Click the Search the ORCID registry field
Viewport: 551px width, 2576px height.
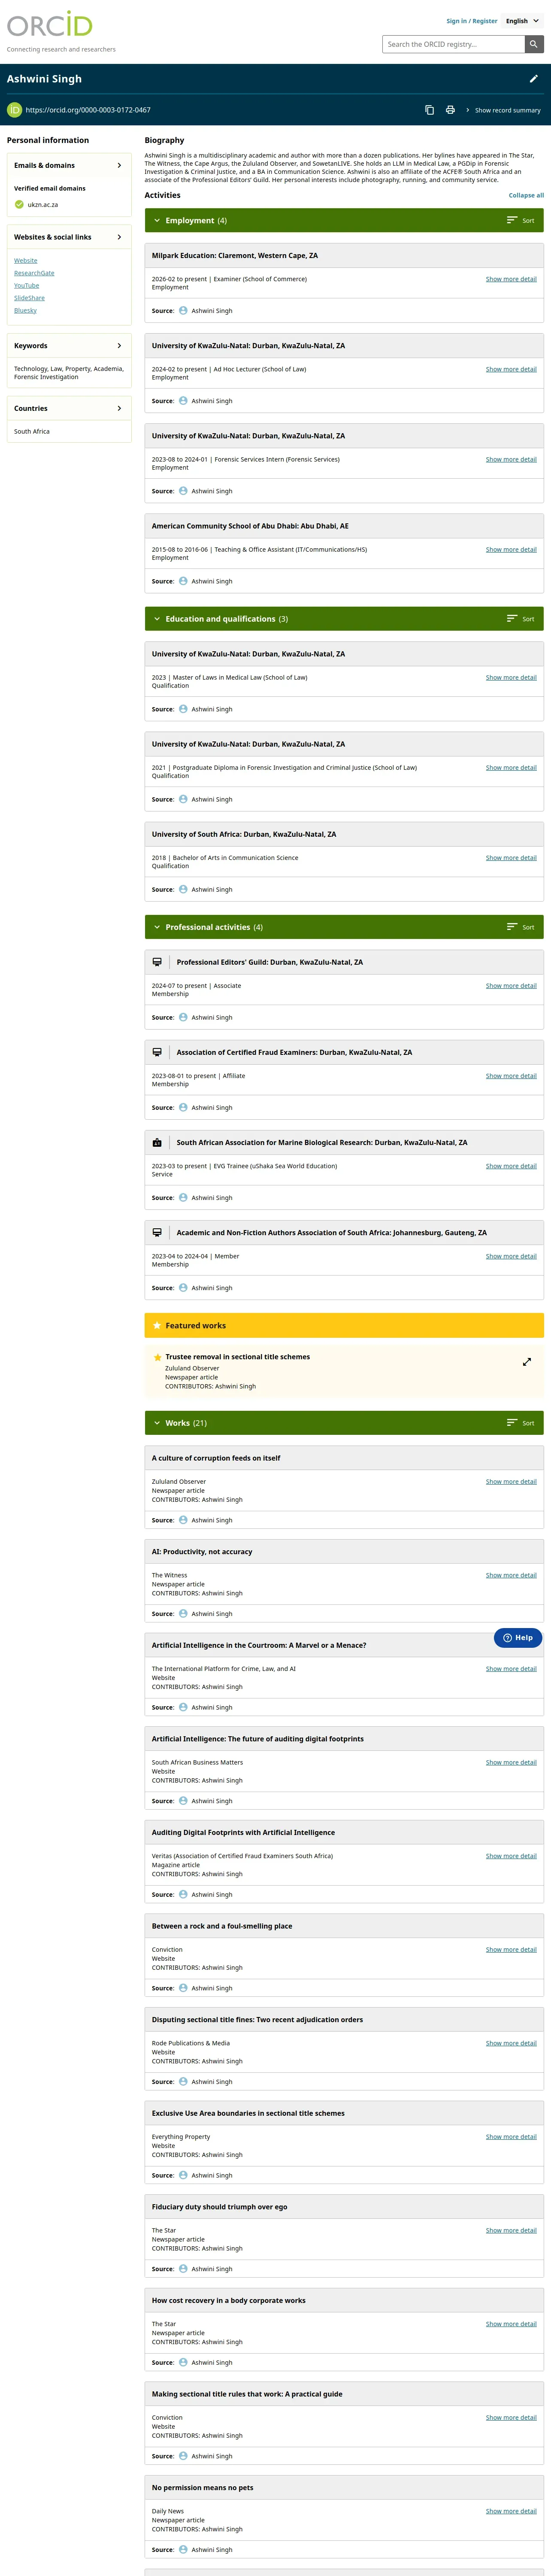(454, 44)
